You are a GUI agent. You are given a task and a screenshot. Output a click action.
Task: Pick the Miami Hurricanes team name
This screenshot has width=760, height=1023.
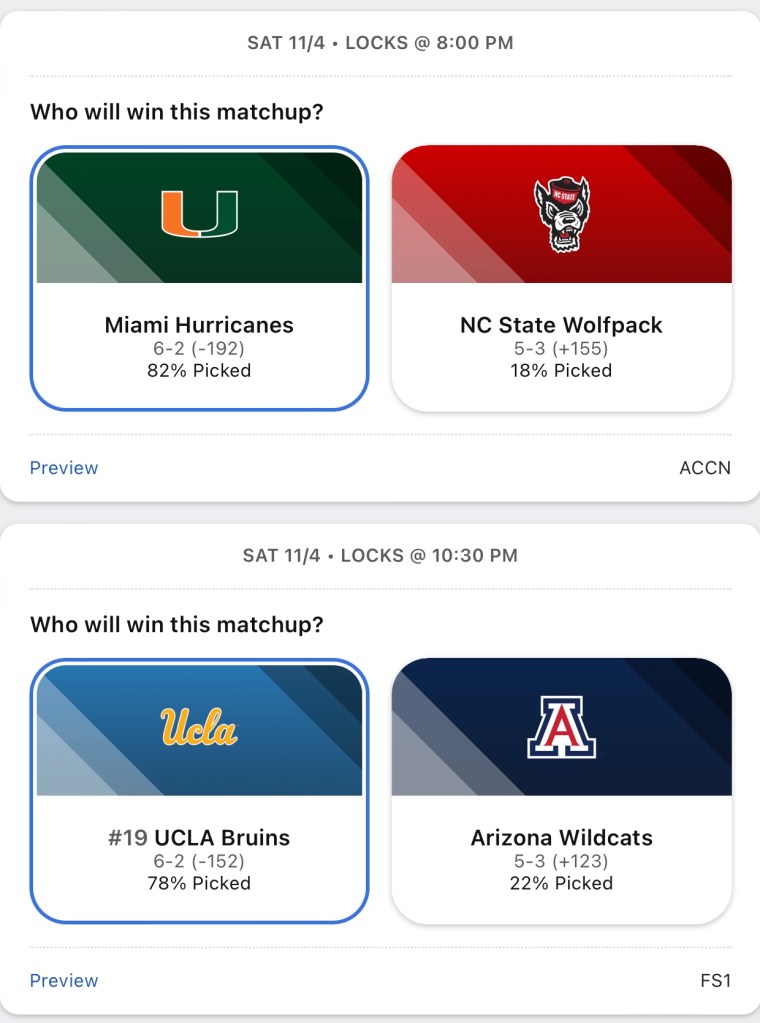pos(199,325)
